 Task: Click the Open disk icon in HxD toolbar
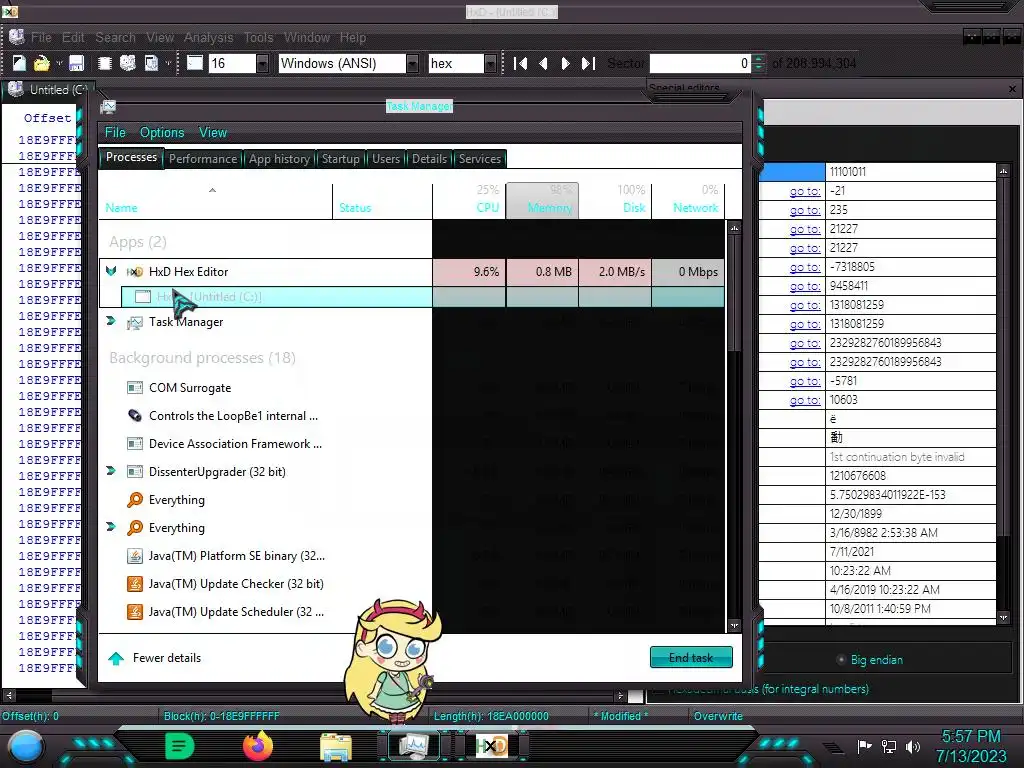tap(128, 63)
